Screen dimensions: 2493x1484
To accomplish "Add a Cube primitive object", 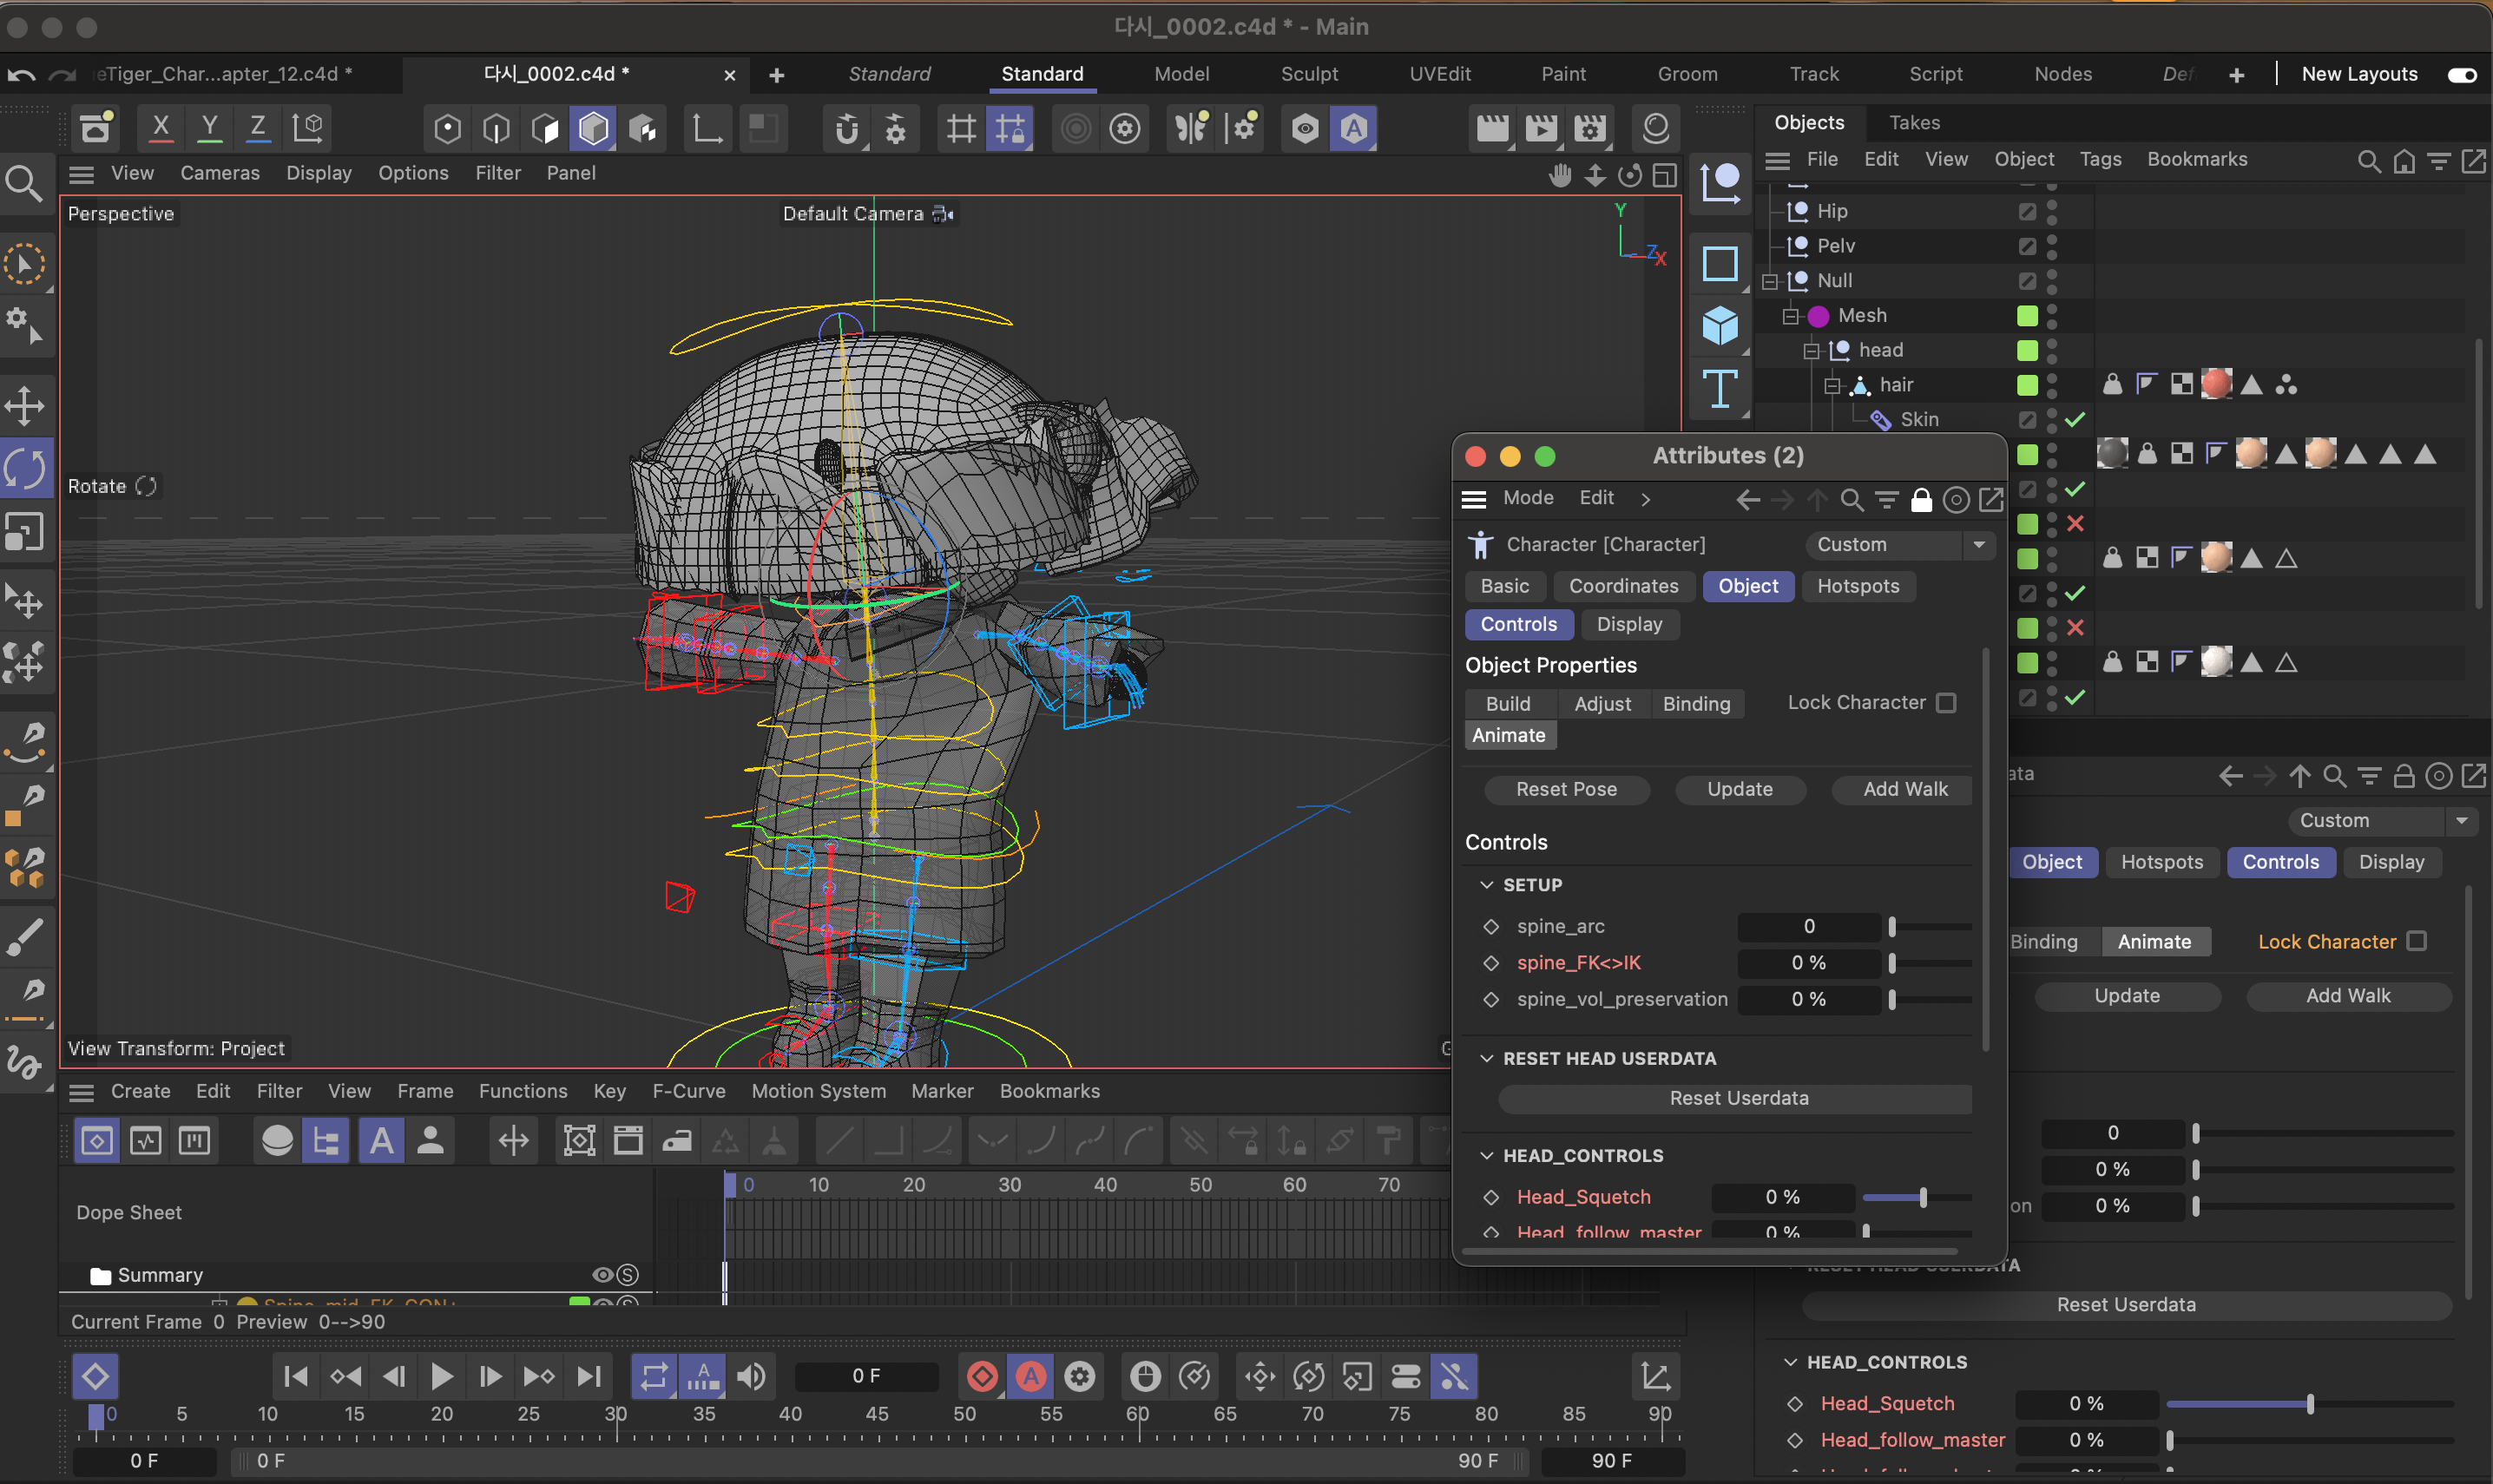I will pos(1720,326).
